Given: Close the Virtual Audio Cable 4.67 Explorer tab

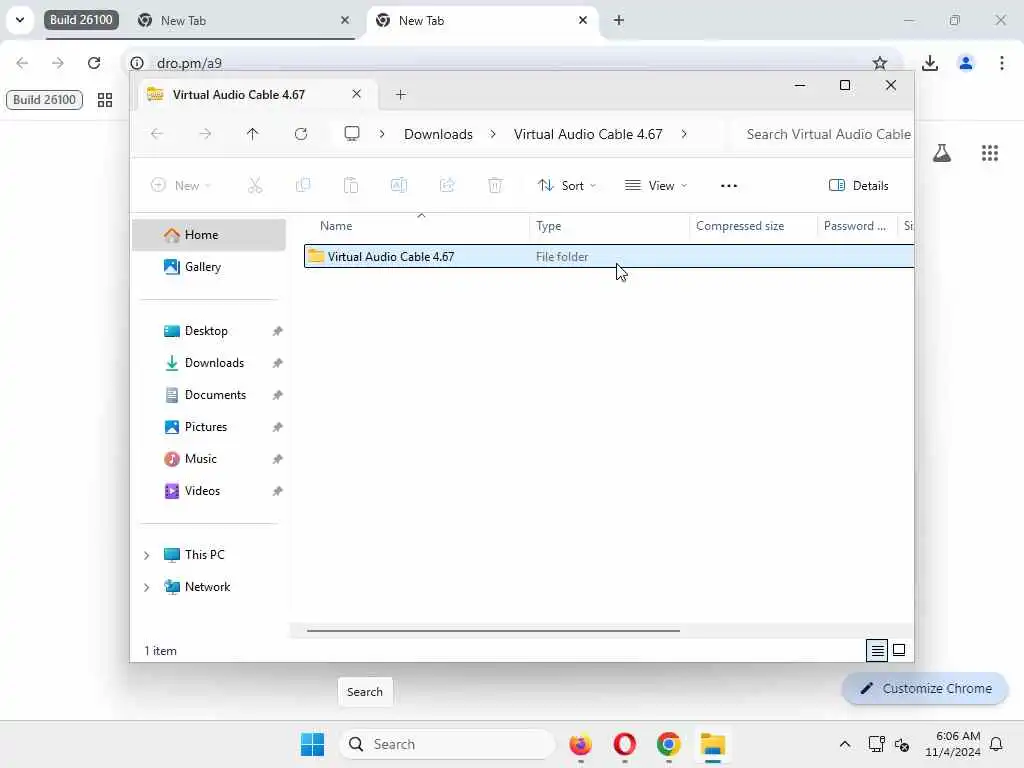Looking at the screenshot, I should tap(357, 94).
